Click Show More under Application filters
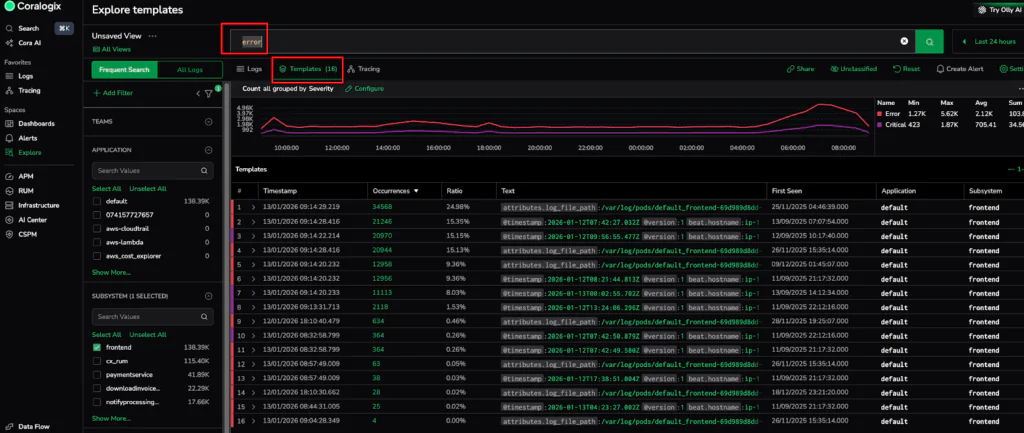Screen dimensions: 1024x433 tap(110, 271)
